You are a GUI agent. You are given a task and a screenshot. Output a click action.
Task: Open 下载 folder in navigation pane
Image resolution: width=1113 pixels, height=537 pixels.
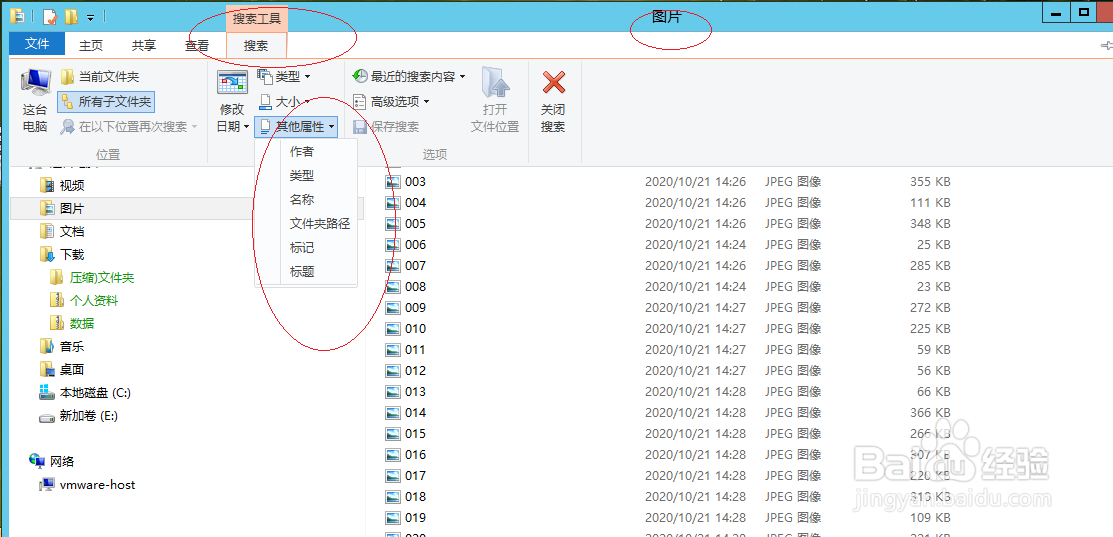[63, 254]
